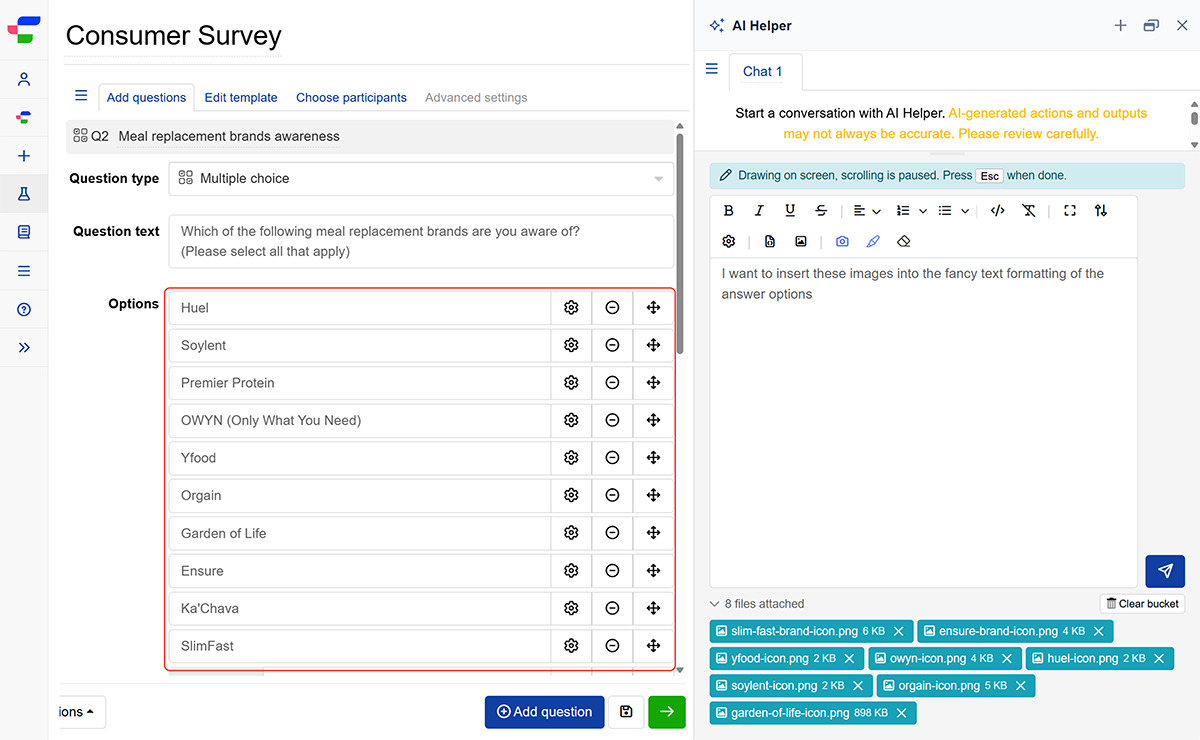Click the Question text input field

(421, 241)
